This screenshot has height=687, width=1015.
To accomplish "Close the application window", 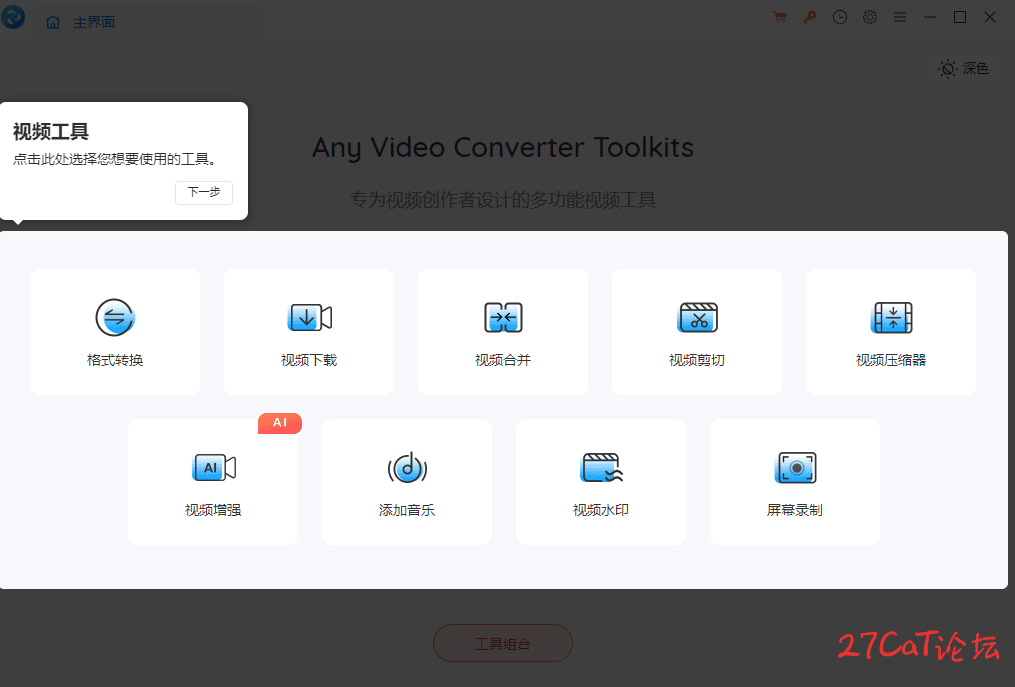I will 990,17.
